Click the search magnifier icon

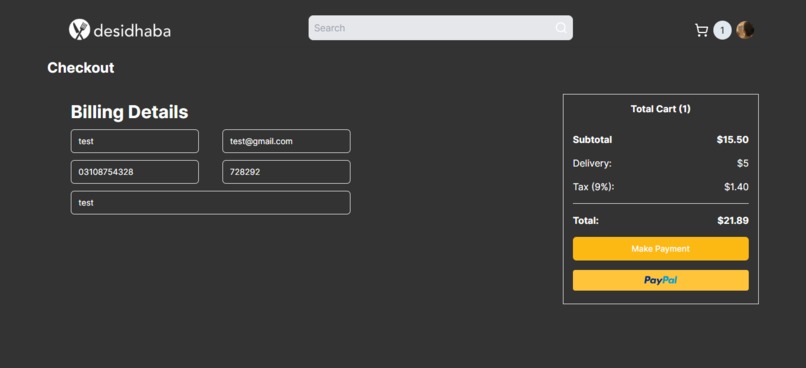[561, 28]
